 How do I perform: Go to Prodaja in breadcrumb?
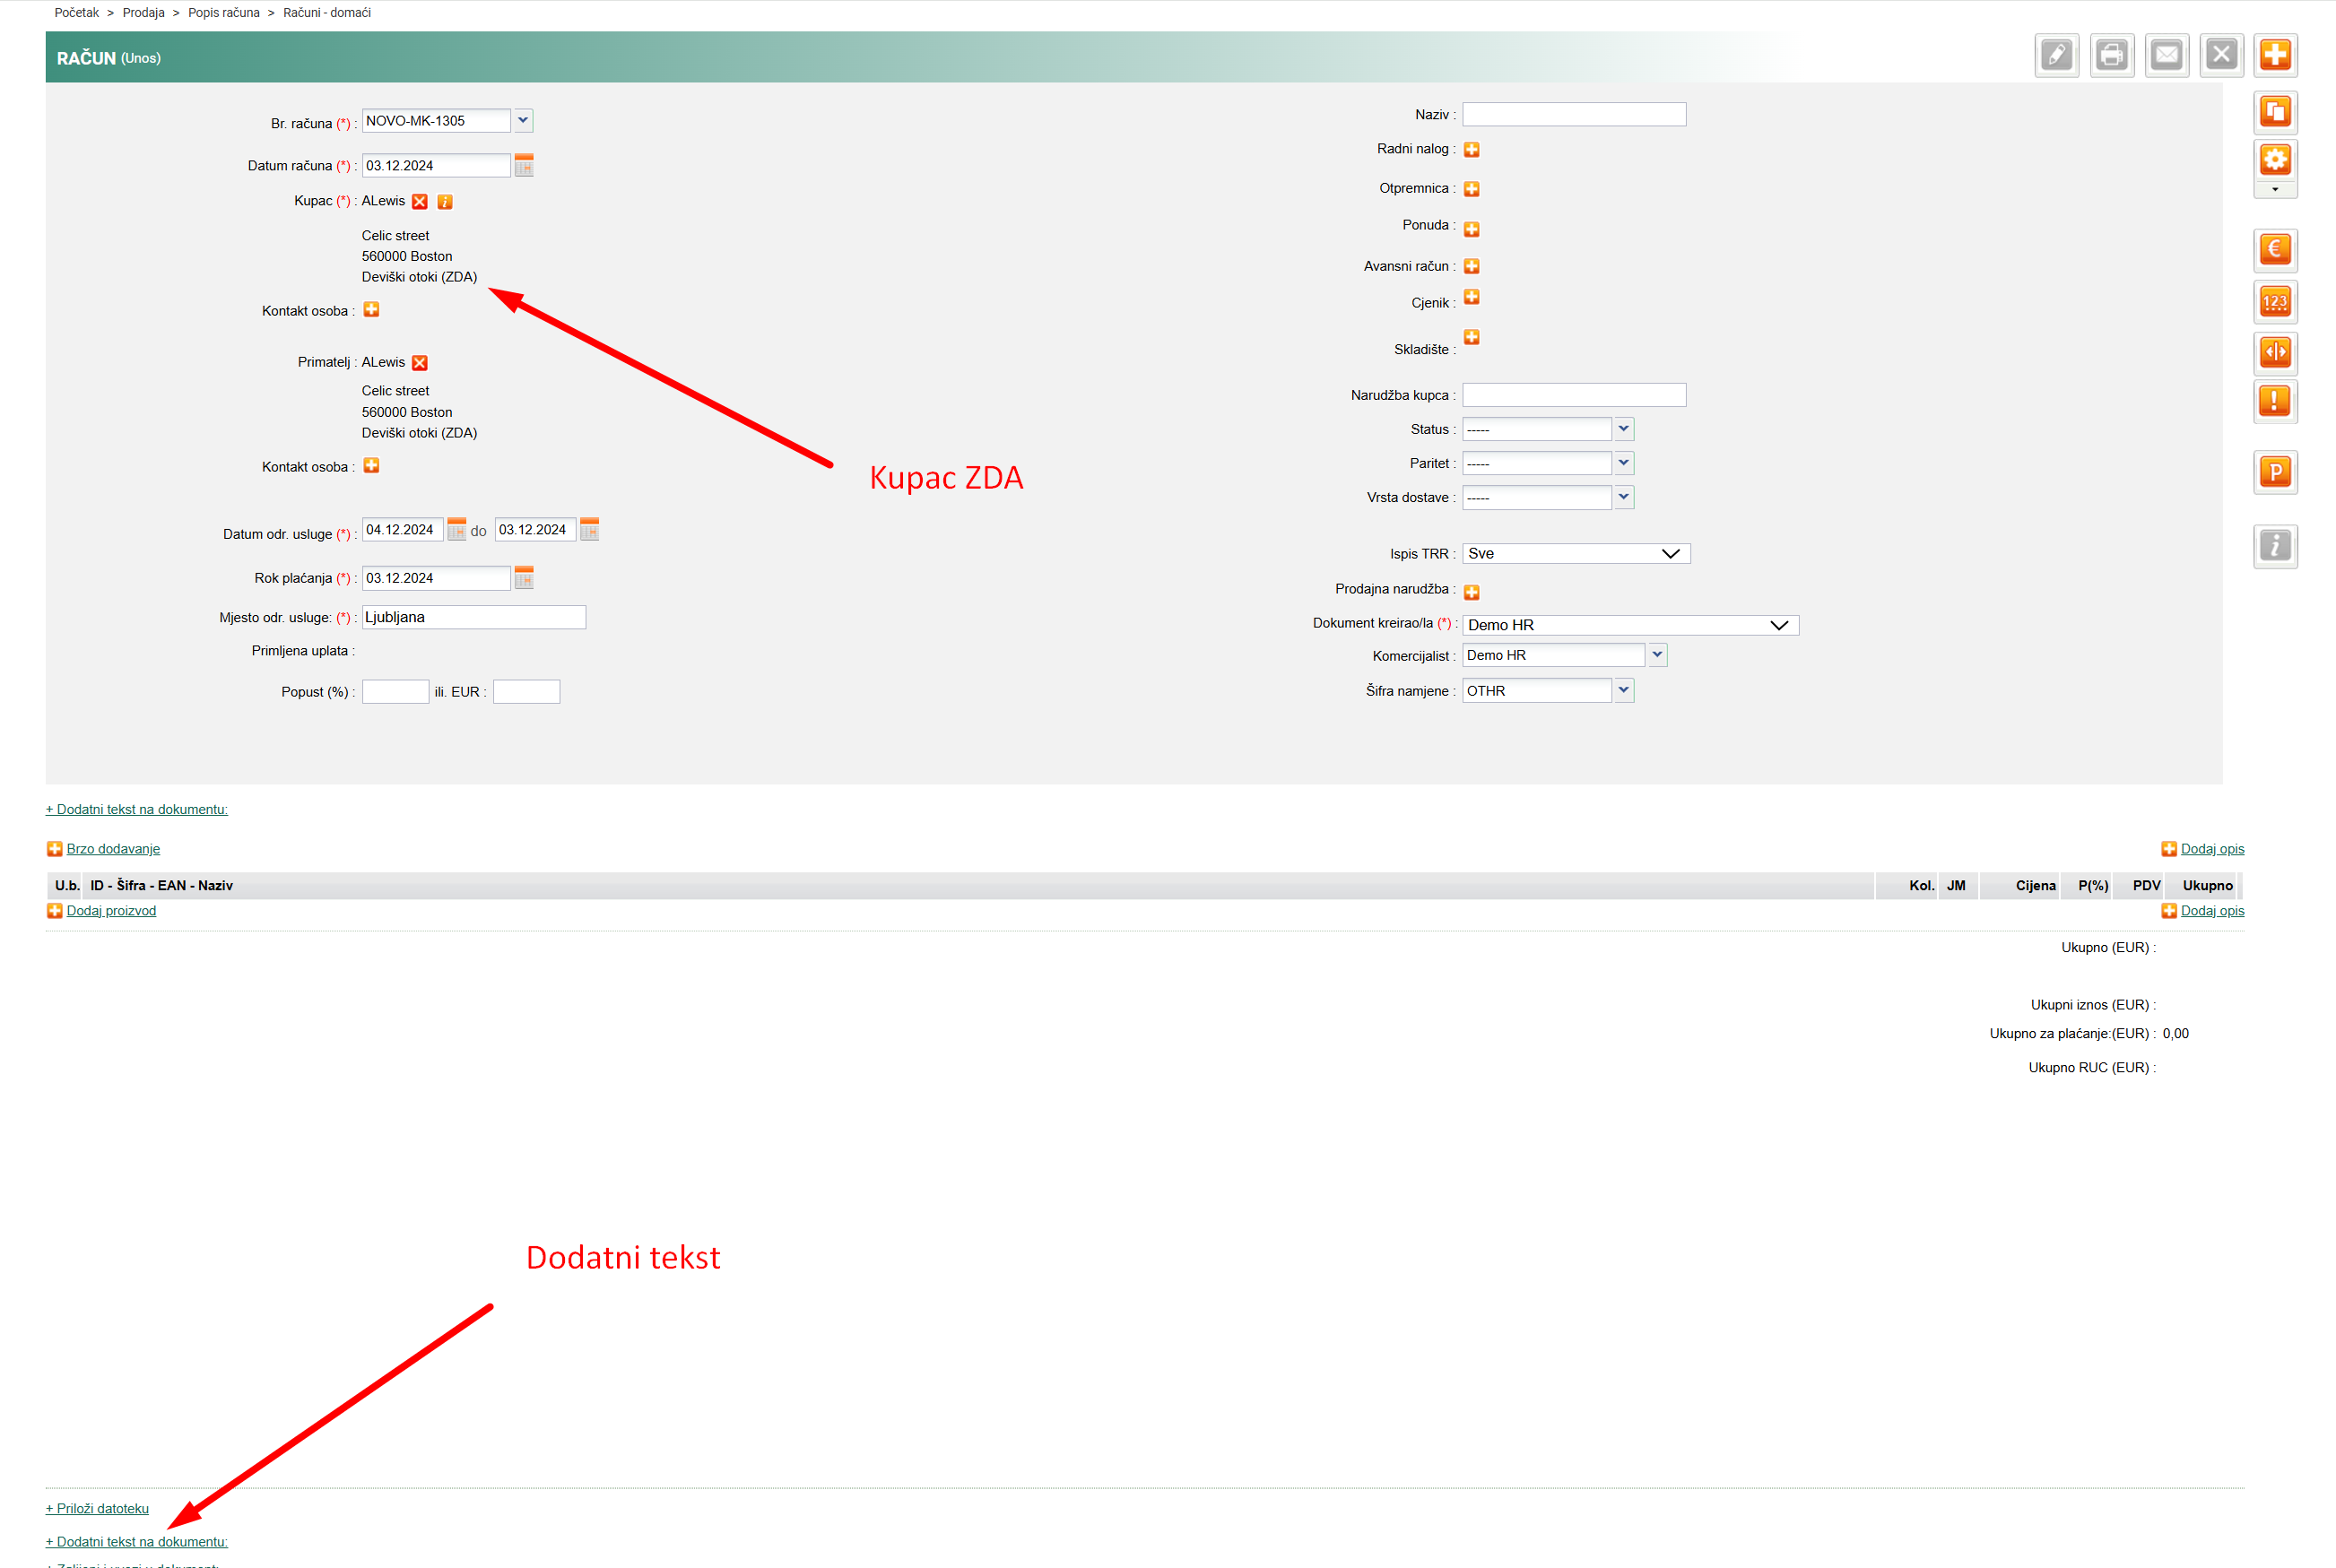coord(143,13)
